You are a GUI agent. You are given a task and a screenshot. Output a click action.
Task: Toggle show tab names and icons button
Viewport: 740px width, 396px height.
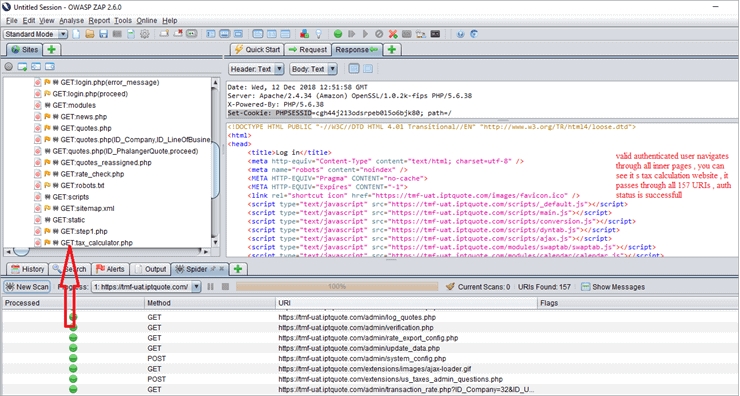[191, 34]
